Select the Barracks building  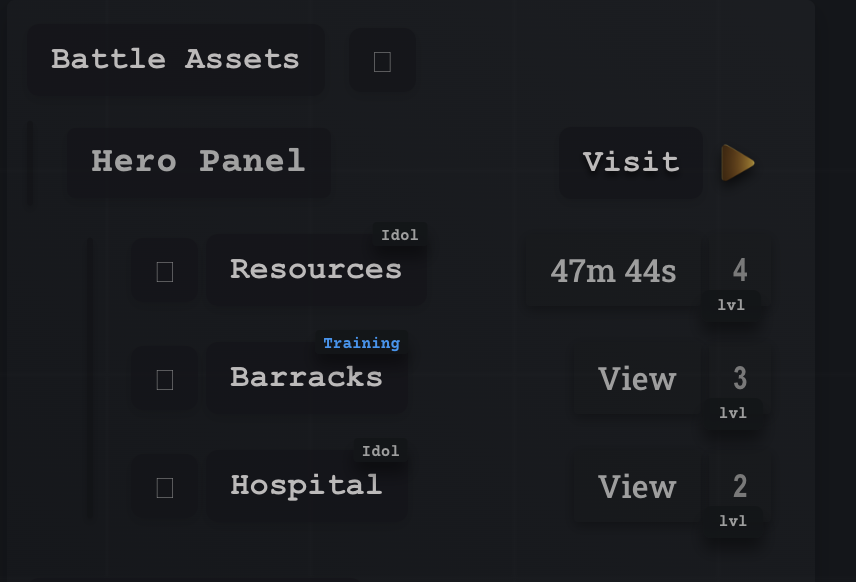306,378
